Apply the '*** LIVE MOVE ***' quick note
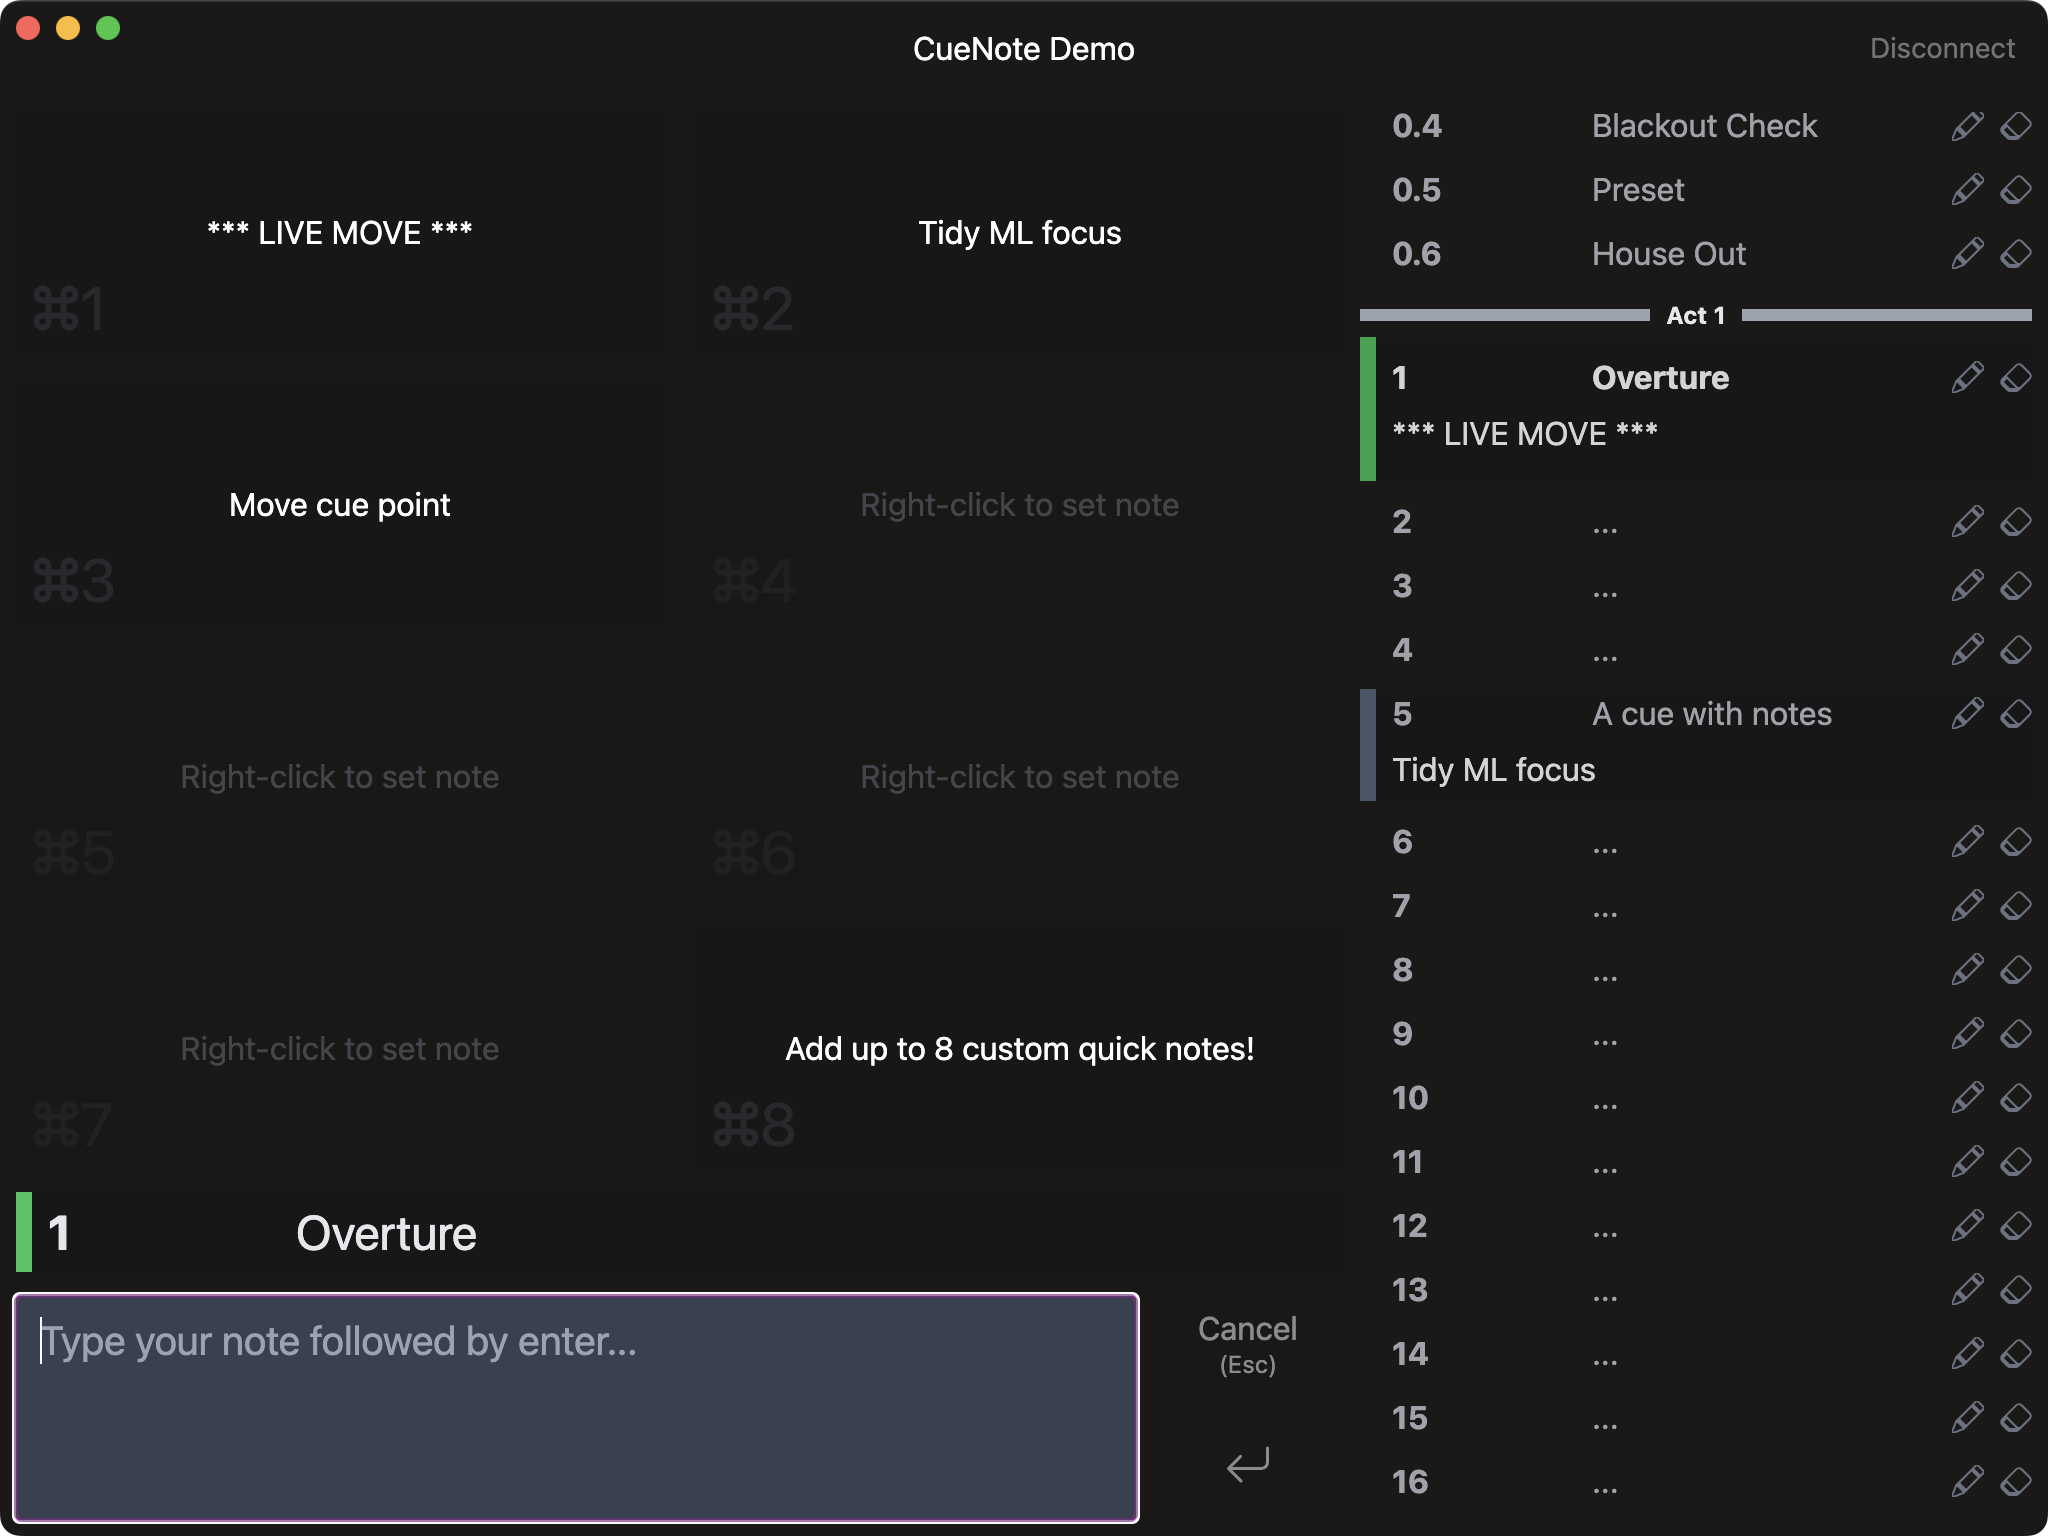Screen dimensions: 2048x1536 (339, 232)
